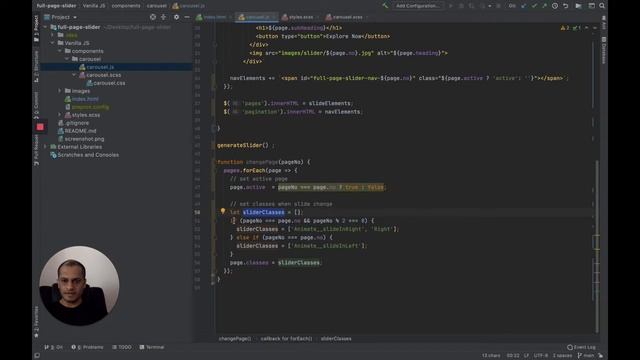Viewport: 640px width, 360px height.
Task: Hide the Project panel with the minus icon
Action: pos(187,17)
